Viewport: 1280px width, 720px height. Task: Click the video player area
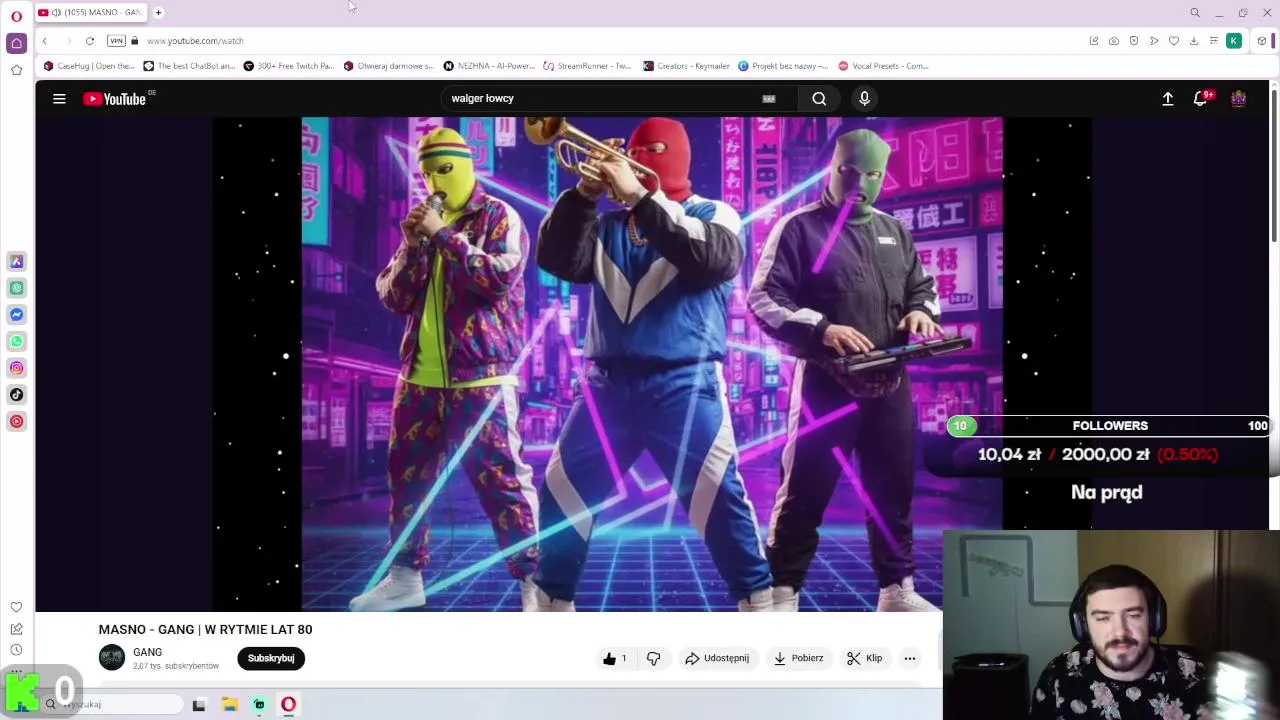[x=652, y=364]
